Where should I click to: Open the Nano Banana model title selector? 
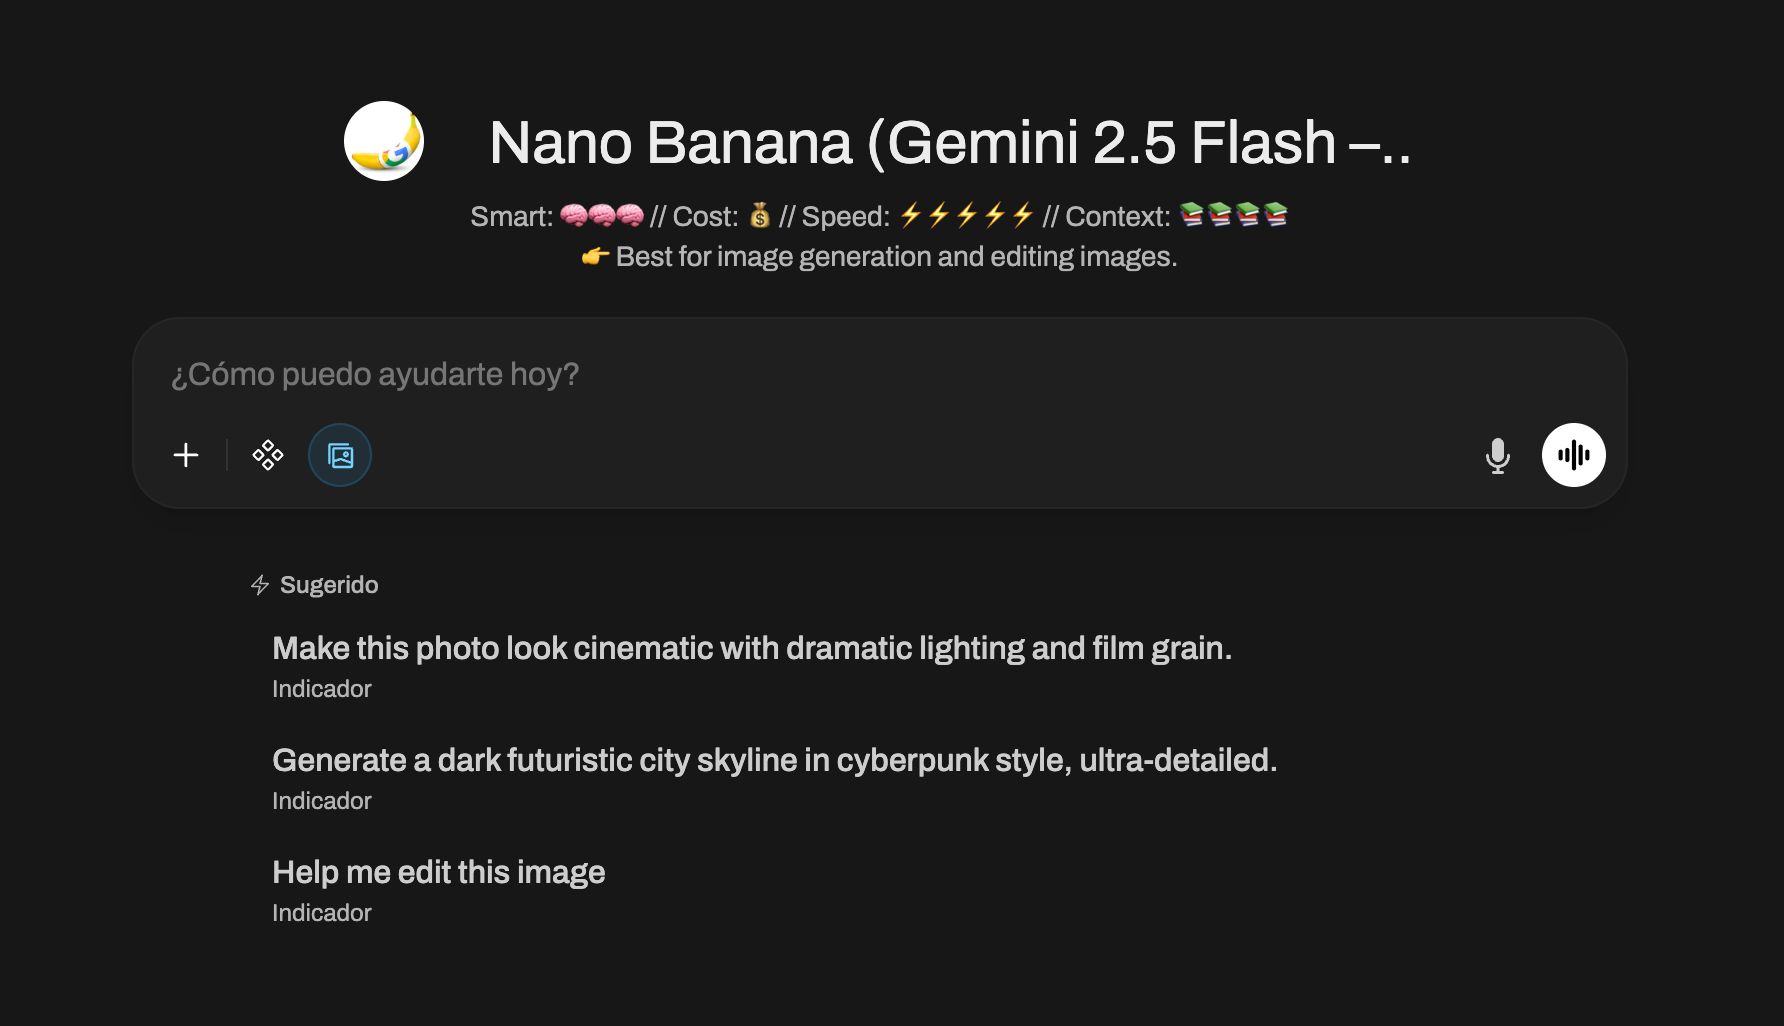pos(949,143)
